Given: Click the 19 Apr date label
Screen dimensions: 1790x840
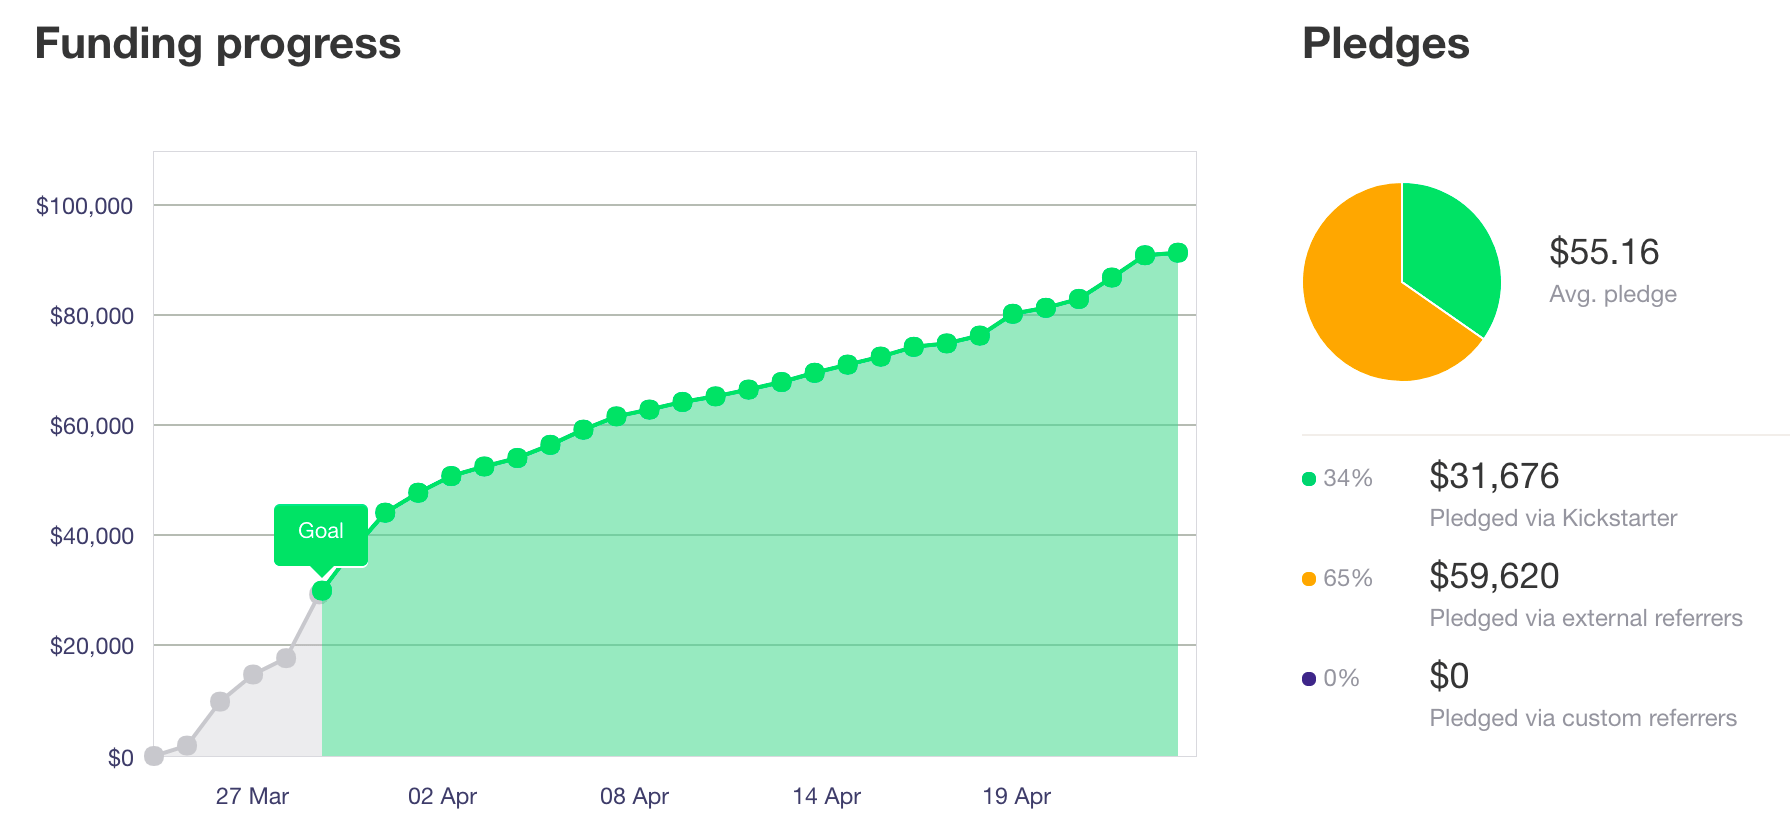Looking at the screenshot, I should (1016, 796).
